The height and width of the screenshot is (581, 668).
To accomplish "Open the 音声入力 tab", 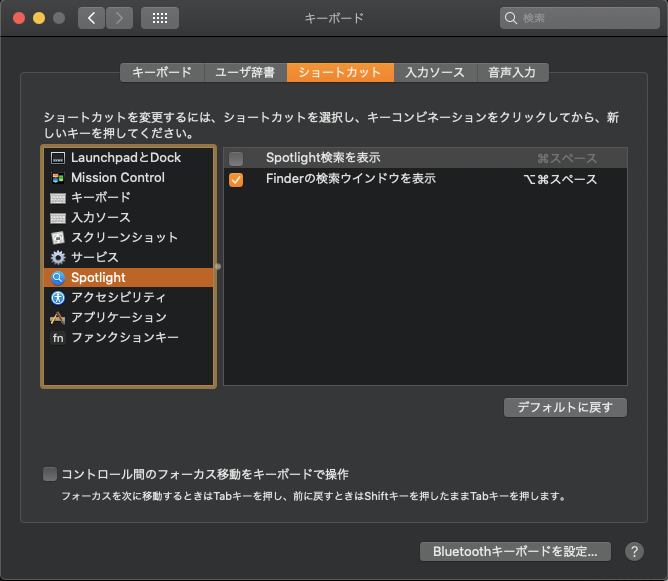I will pyautogui.click(x=513, y=72).
